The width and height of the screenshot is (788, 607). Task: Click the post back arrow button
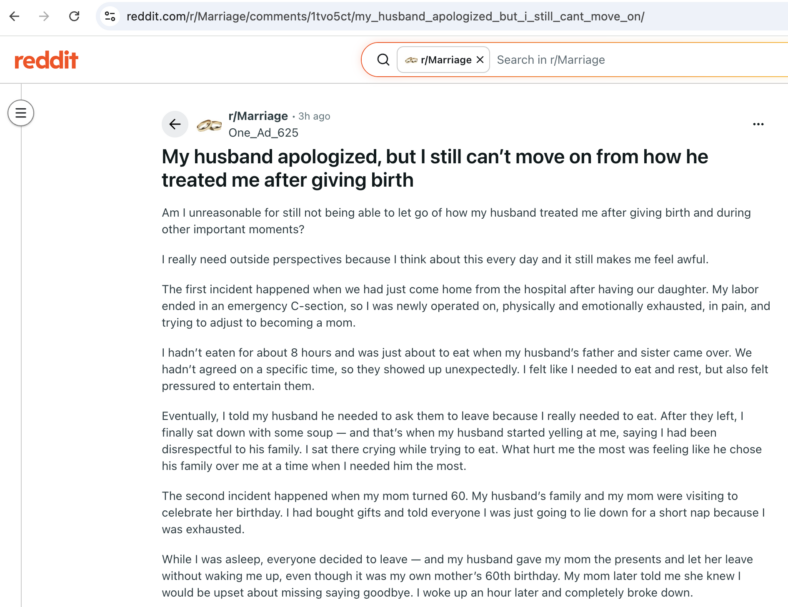(x=175, y=124)
